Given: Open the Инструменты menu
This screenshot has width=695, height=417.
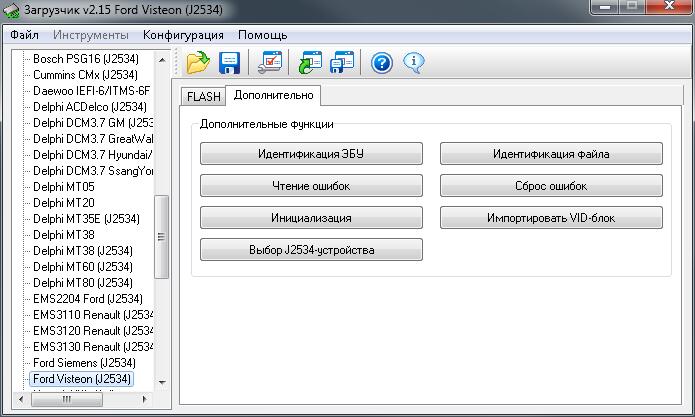Looking at the screenshot, I should (x=91, y=35).
